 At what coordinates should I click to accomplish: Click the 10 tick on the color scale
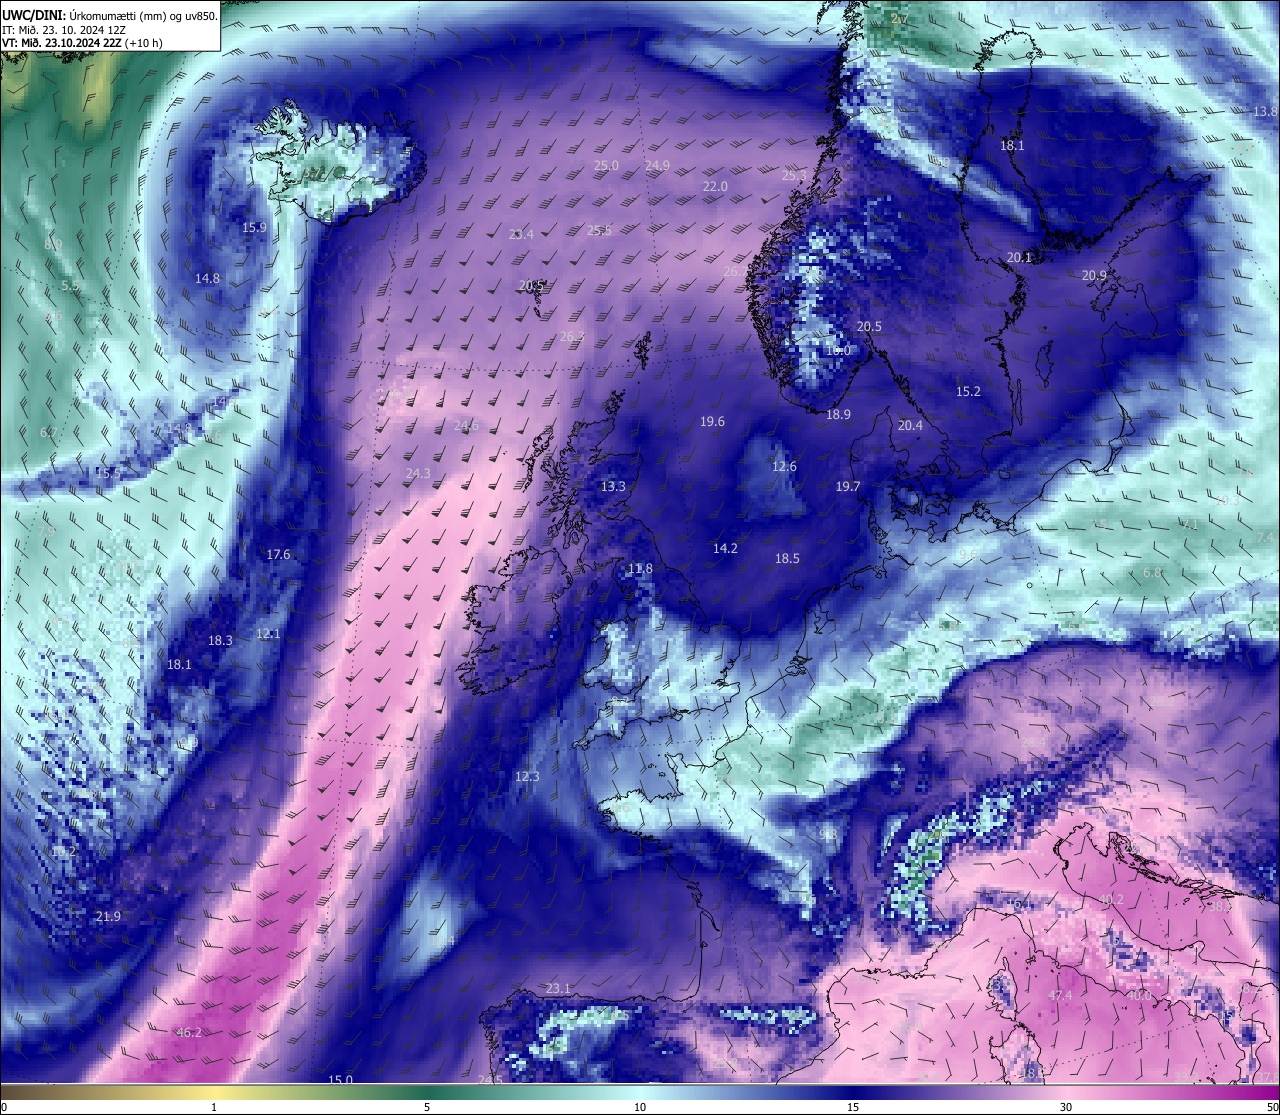click(x=640, y=1107)
